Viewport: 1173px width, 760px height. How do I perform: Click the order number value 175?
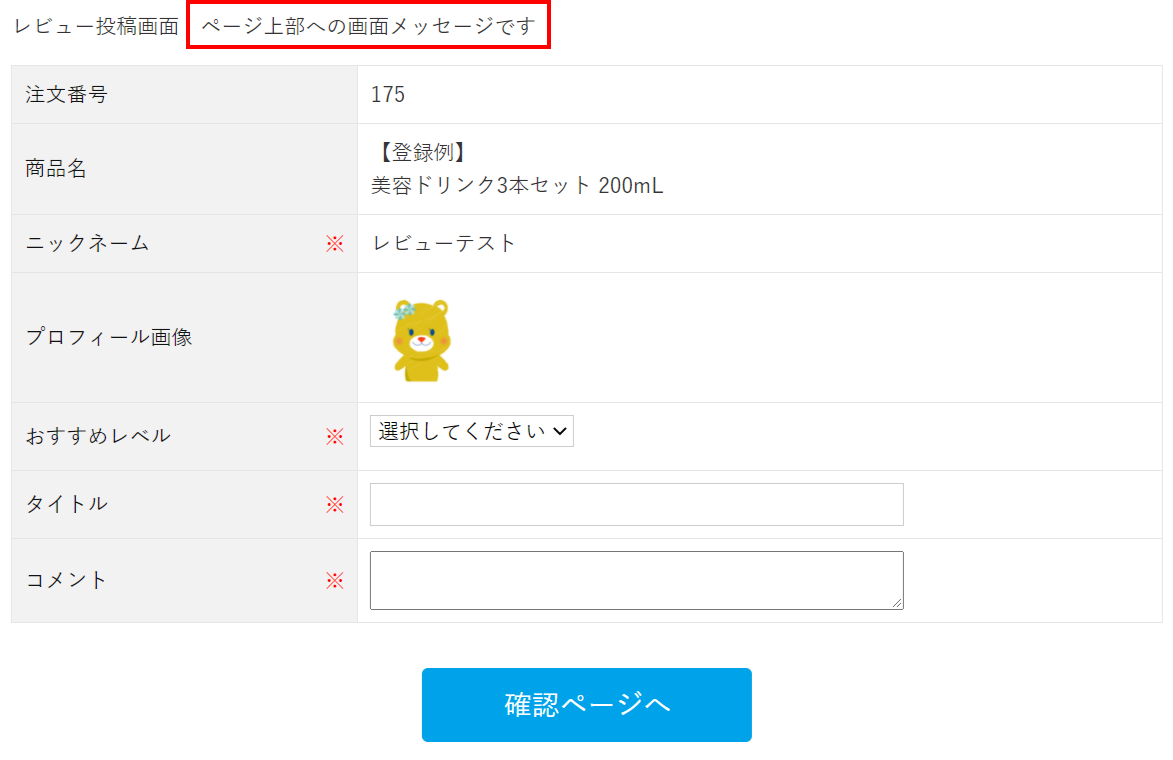(x=388, y=95)
